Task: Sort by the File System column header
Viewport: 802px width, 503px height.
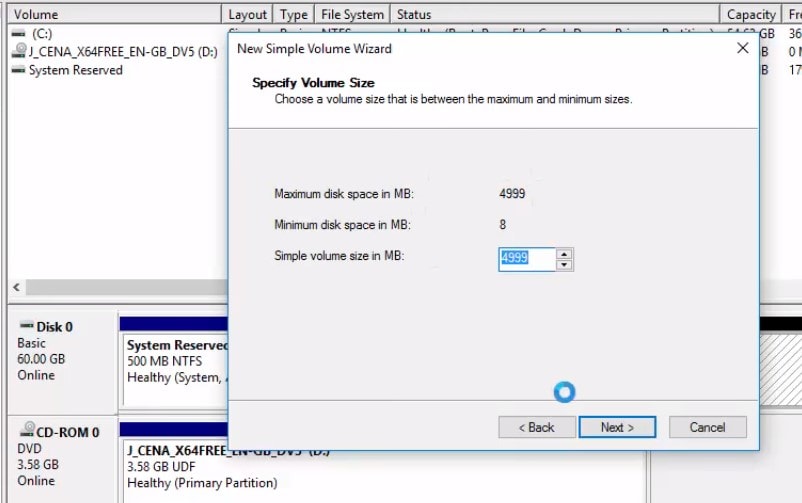Action: (x=352, y=15)
